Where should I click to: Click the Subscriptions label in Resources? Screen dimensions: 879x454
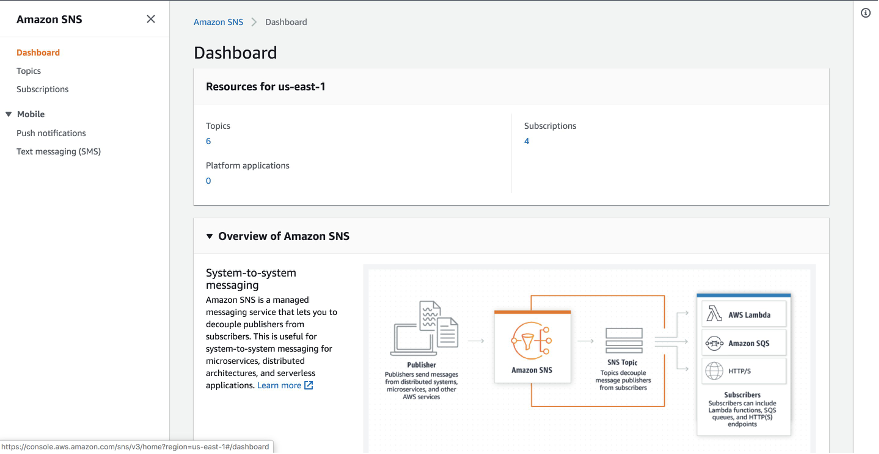point(550,126)
